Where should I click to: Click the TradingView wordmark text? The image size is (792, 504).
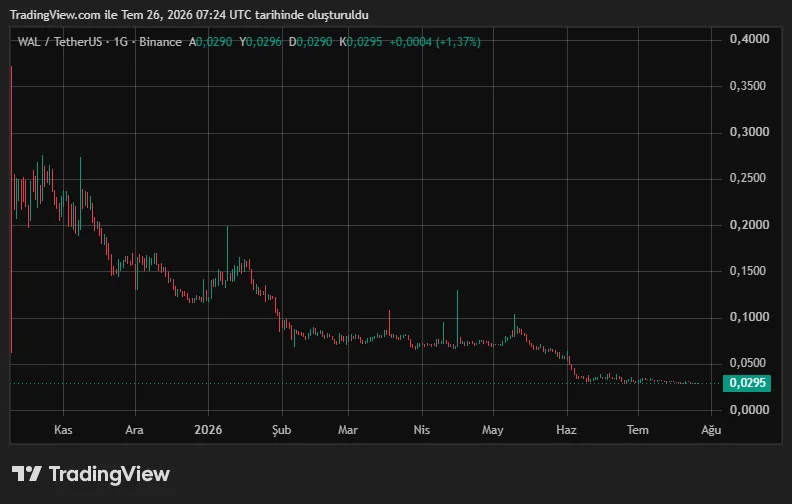[109, 474]
